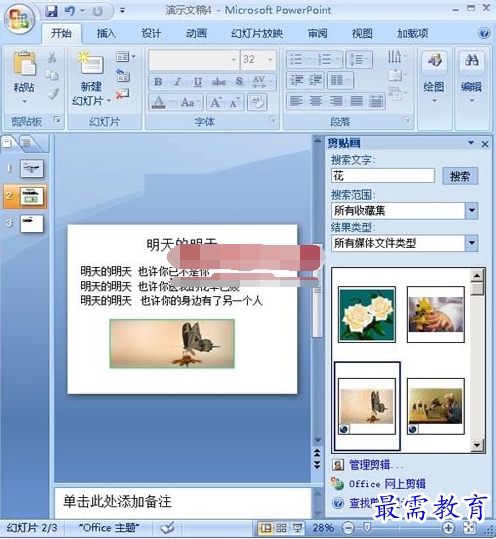The height and width of the screenshot is (539, 496).
Task: Apply bold formatting
Action: (x=158, y=82)
